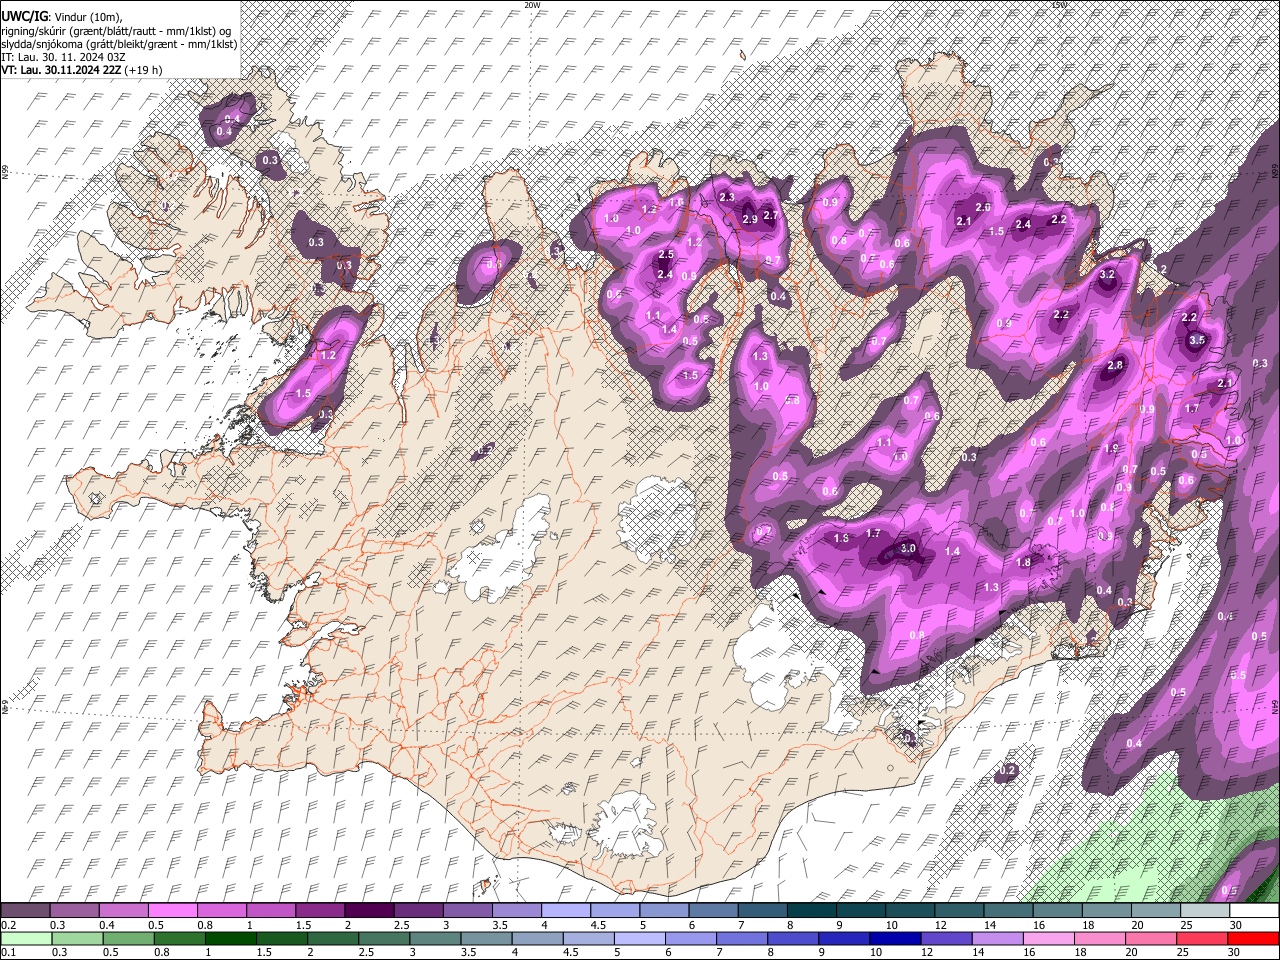The image size is (1280, 960).
Task: Select the rigning/skúrir legend description line
Action: 116,31
